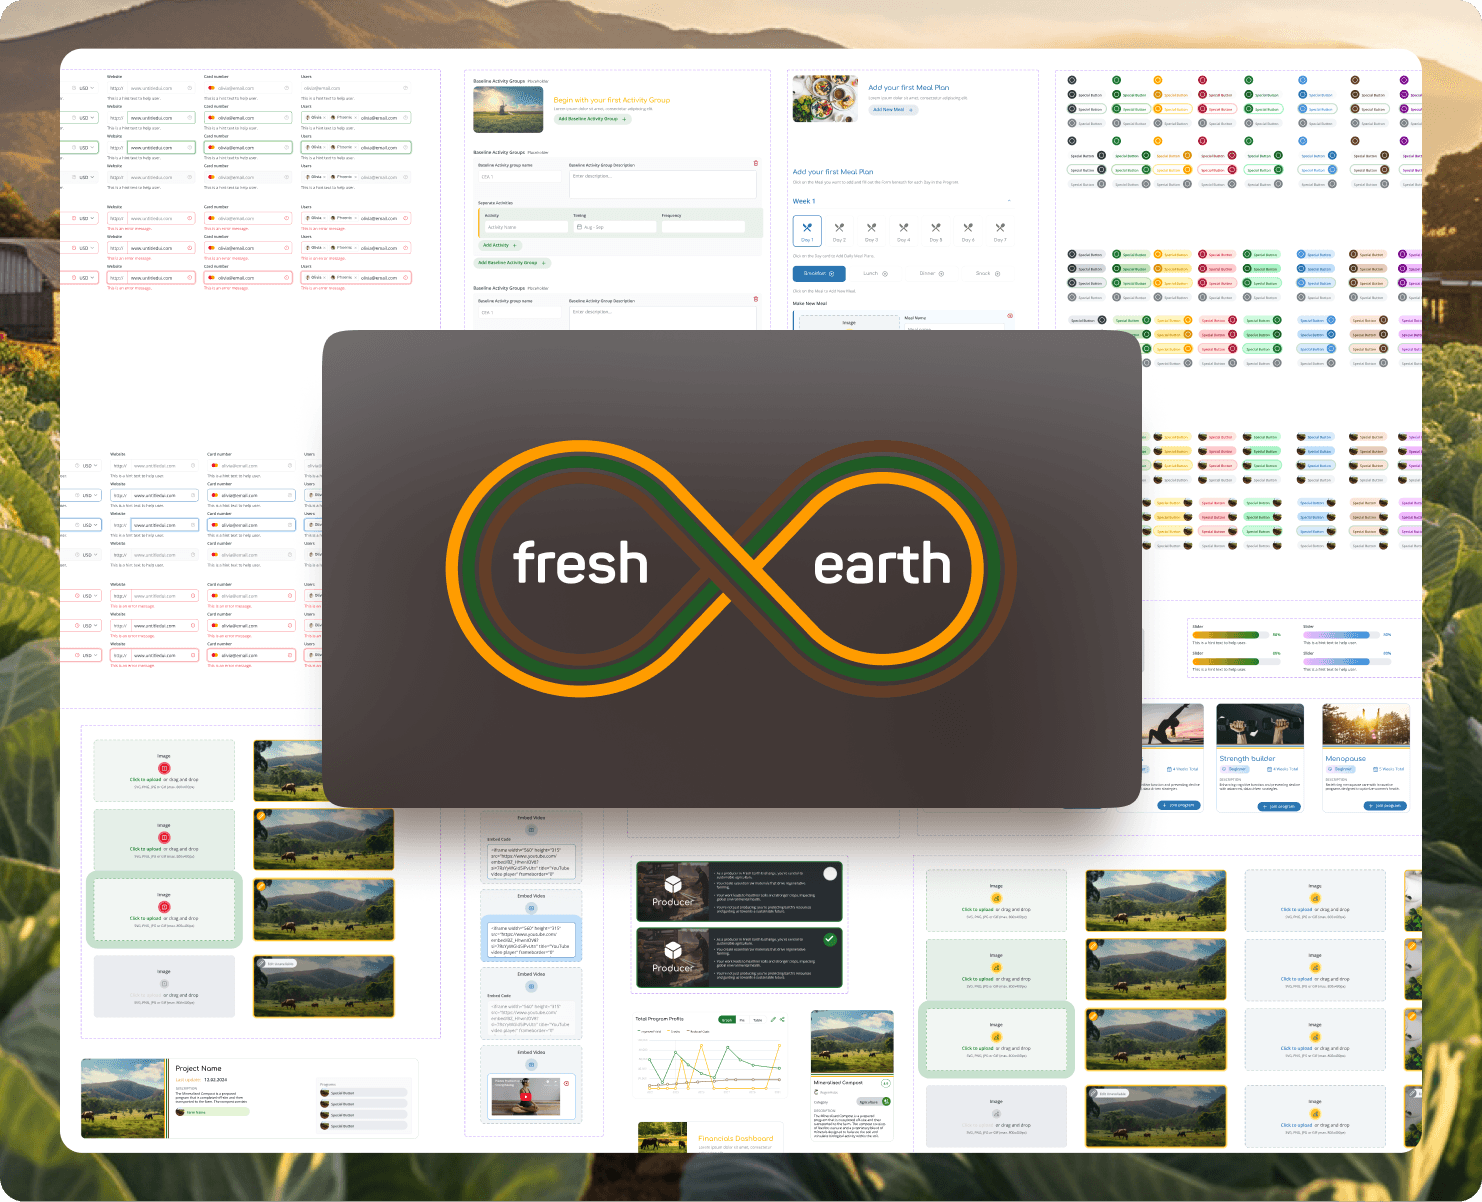The image size is (1482, 1202).
Task: Click Add Baseline Activity Group under the yellow heading
Action: pyautogui.click(x=592, y=119)
